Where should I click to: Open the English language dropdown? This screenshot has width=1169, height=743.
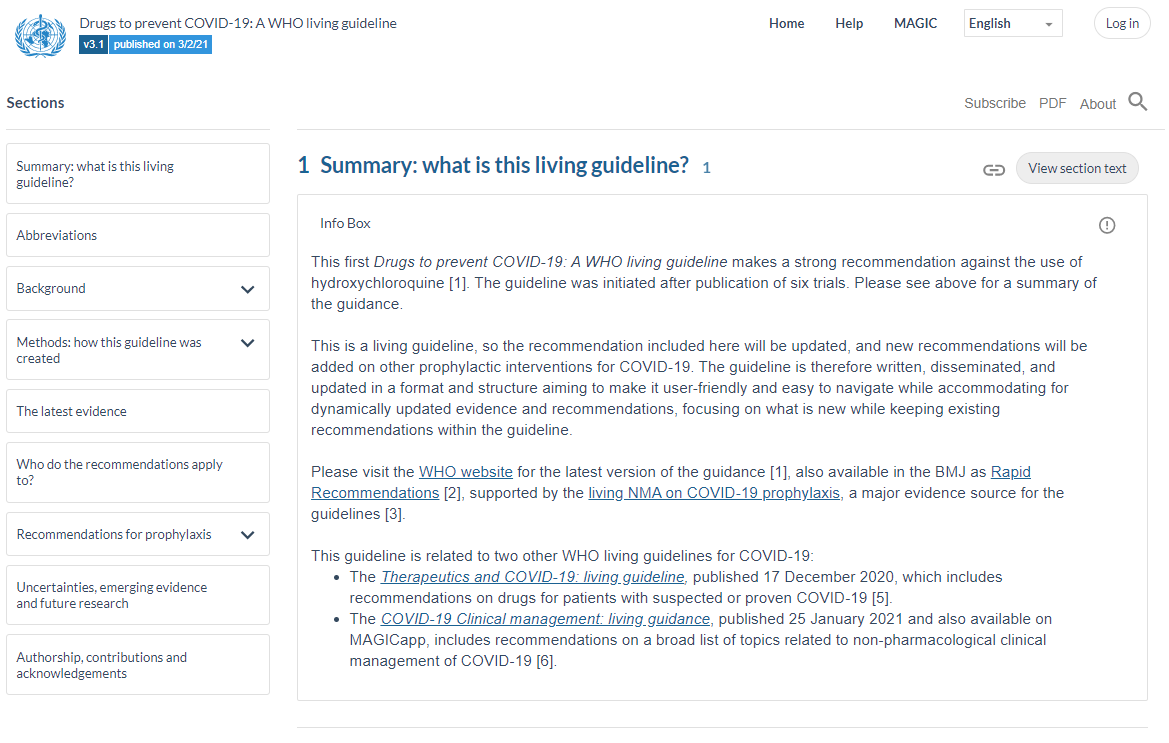(1012, 24)
